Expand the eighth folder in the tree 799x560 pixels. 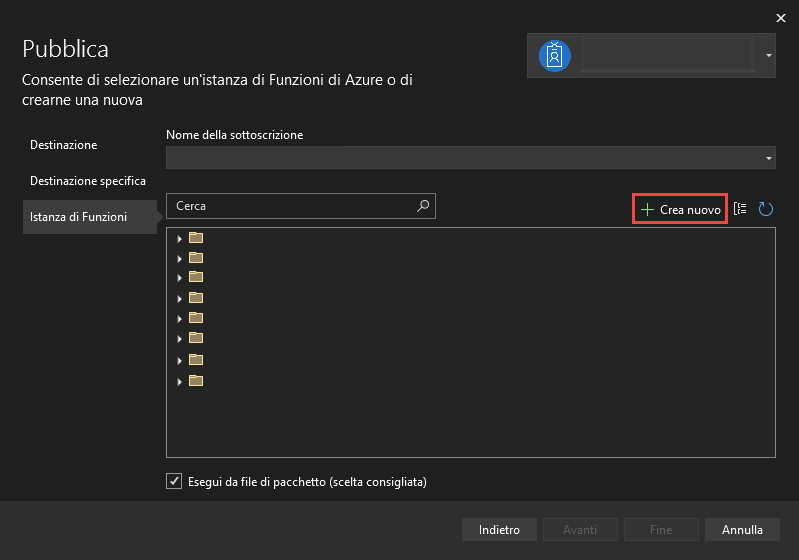pos(179,382)
